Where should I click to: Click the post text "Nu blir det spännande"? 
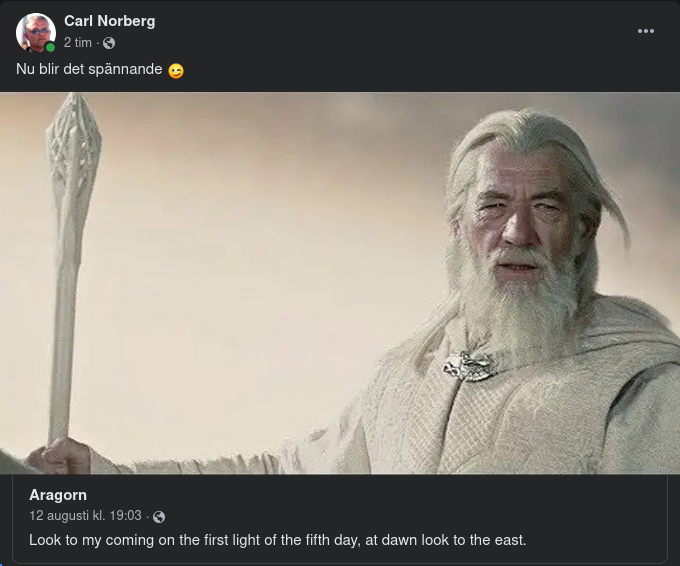click(89, 70)
